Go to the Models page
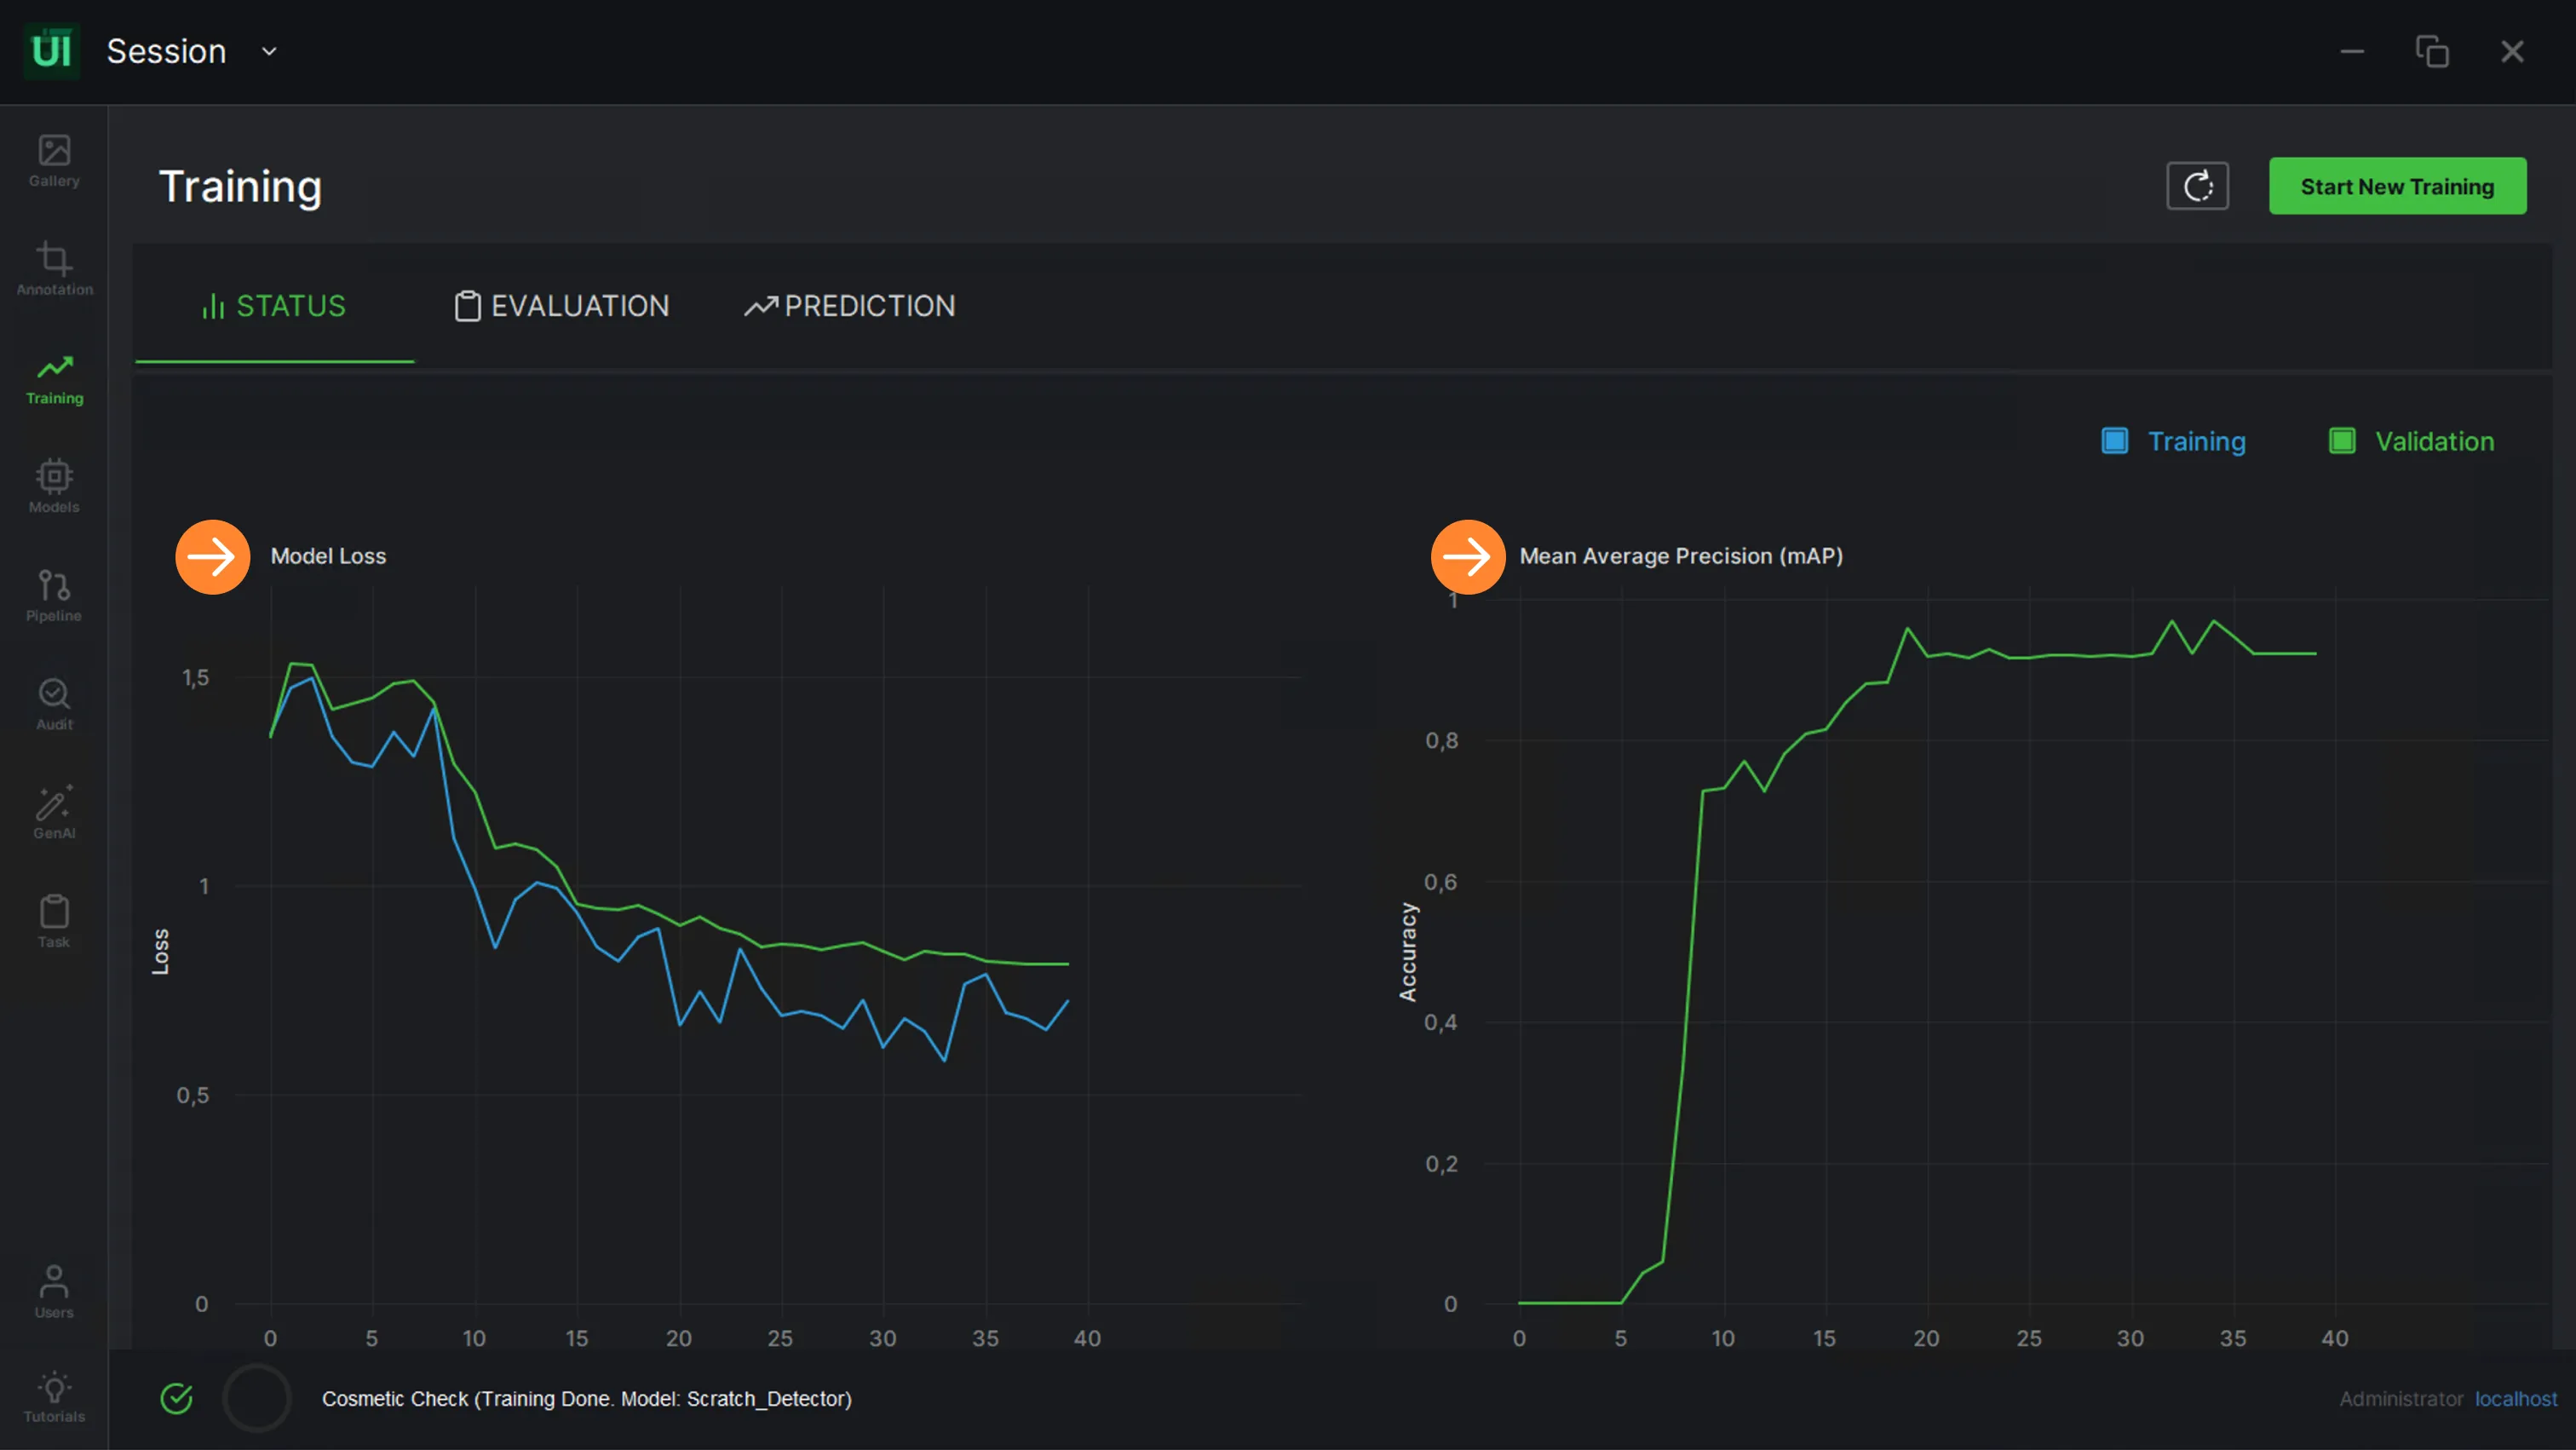 (54, 486)
